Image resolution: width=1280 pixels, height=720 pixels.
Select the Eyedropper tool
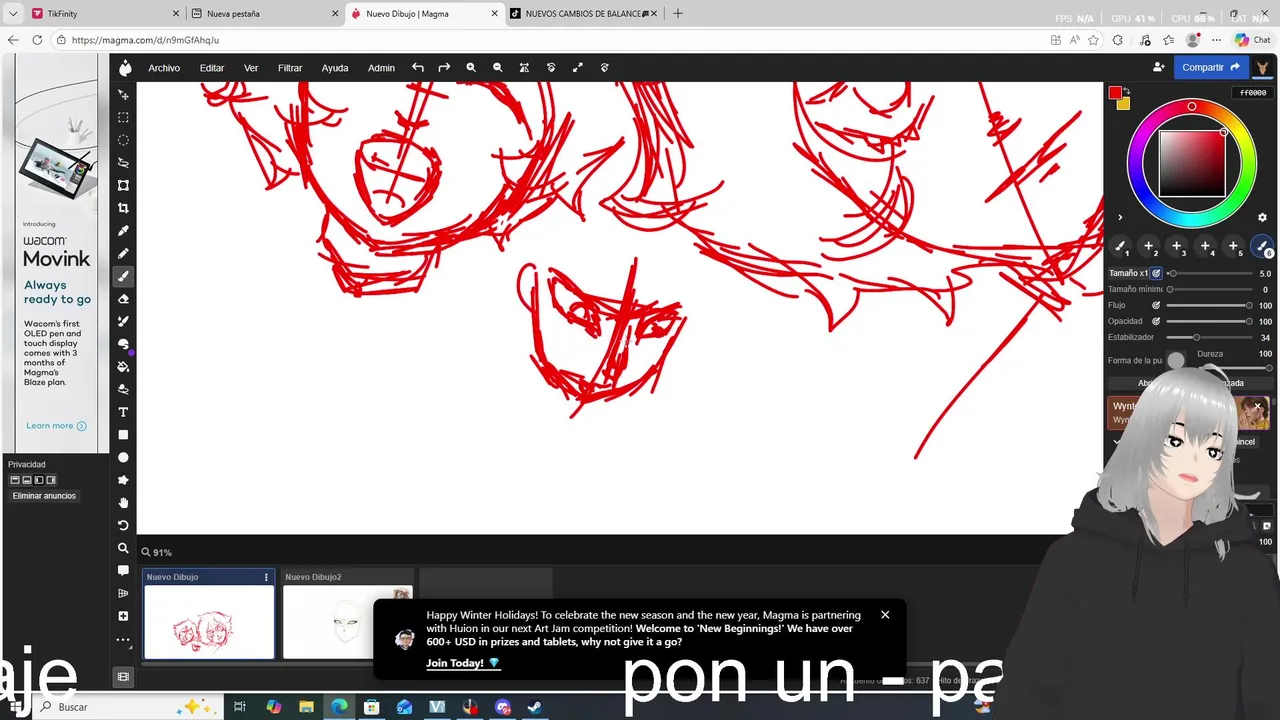click(124, 231)
